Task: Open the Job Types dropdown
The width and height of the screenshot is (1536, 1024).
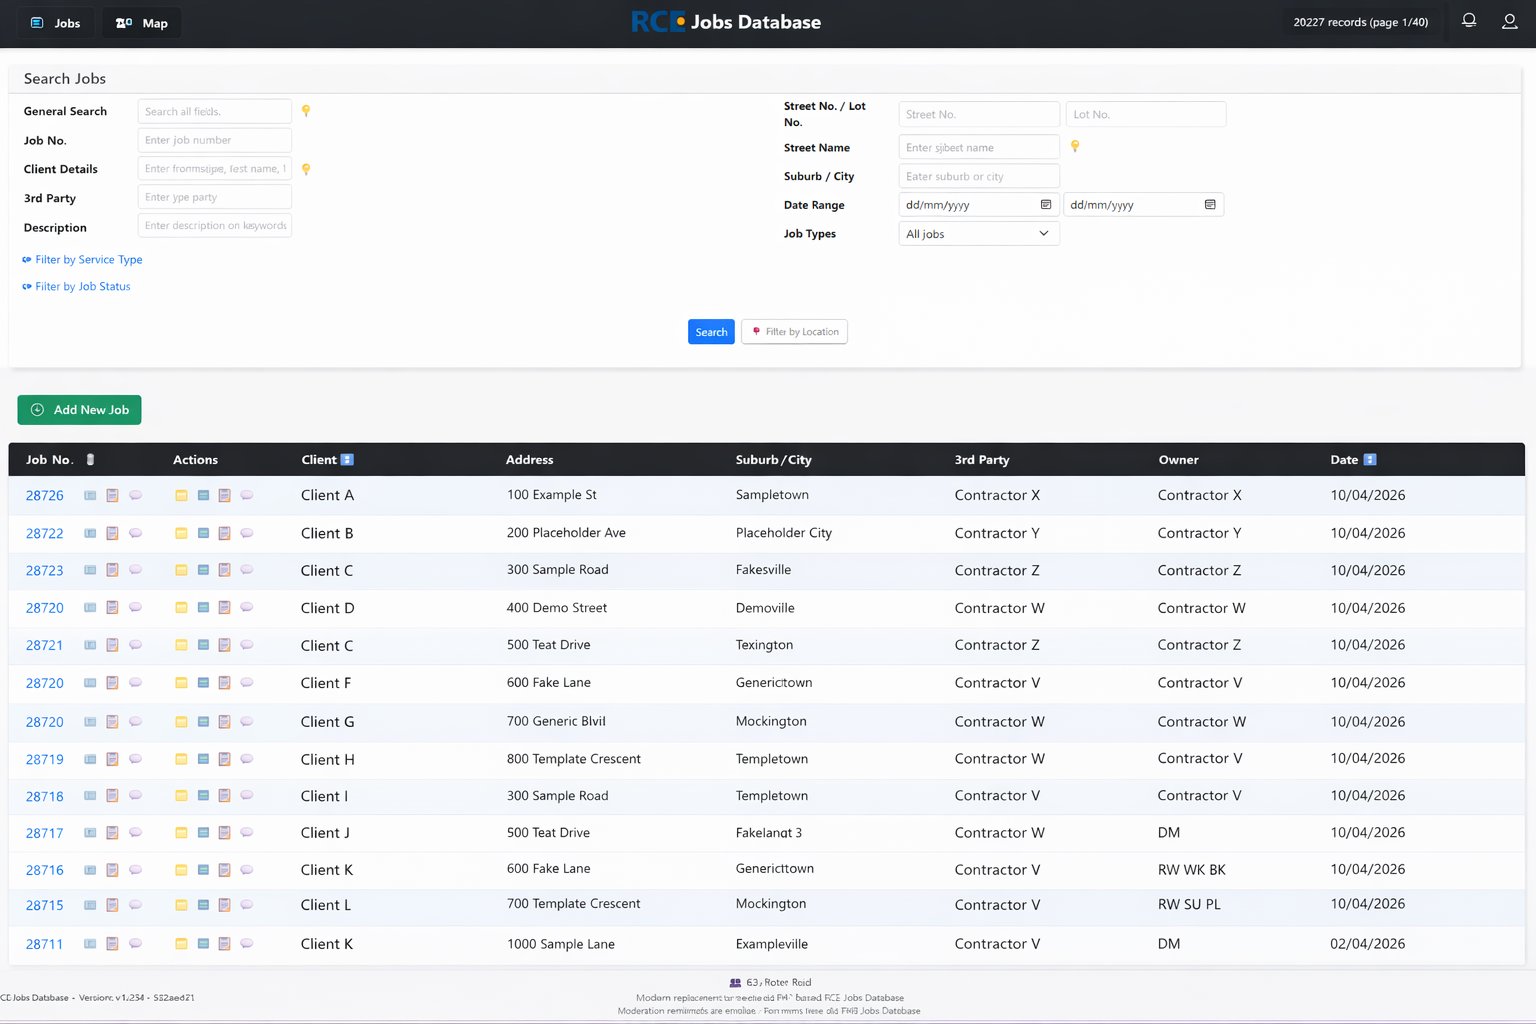Action: (x=977, y=233)
